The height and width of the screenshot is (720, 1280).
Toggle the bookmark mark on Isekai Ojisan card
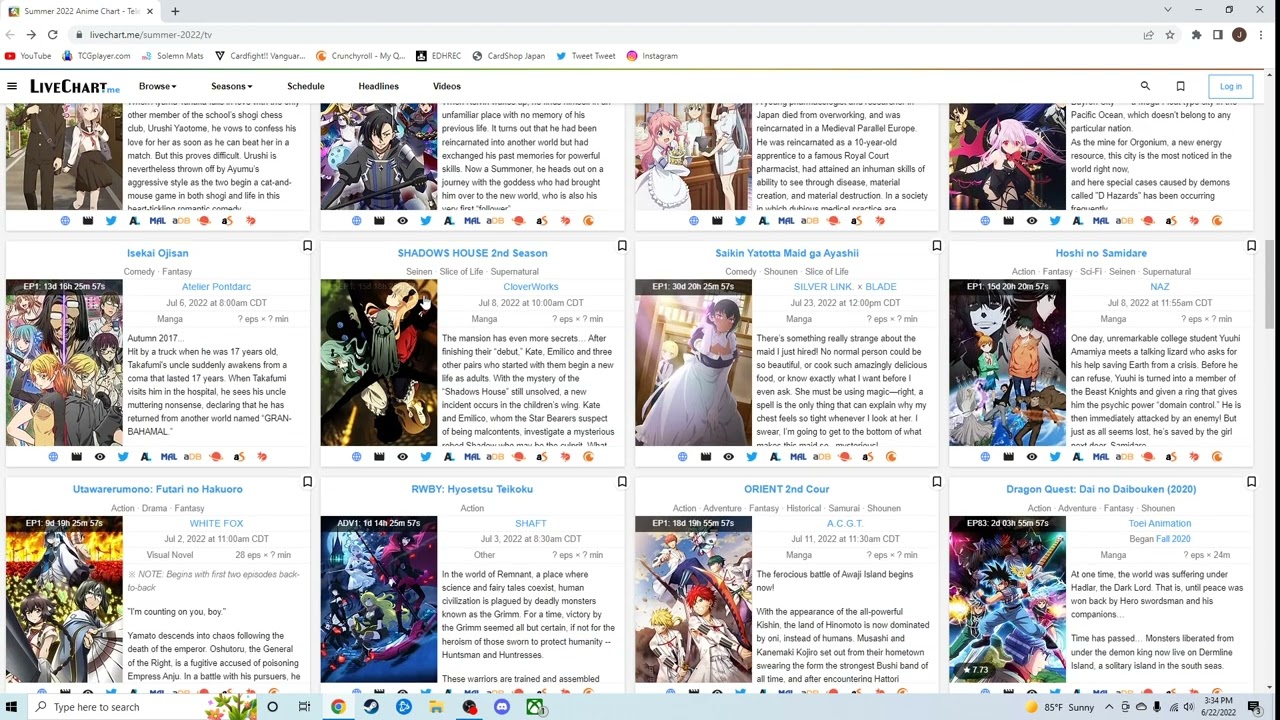pyautogui.click(x=307, y=246)
